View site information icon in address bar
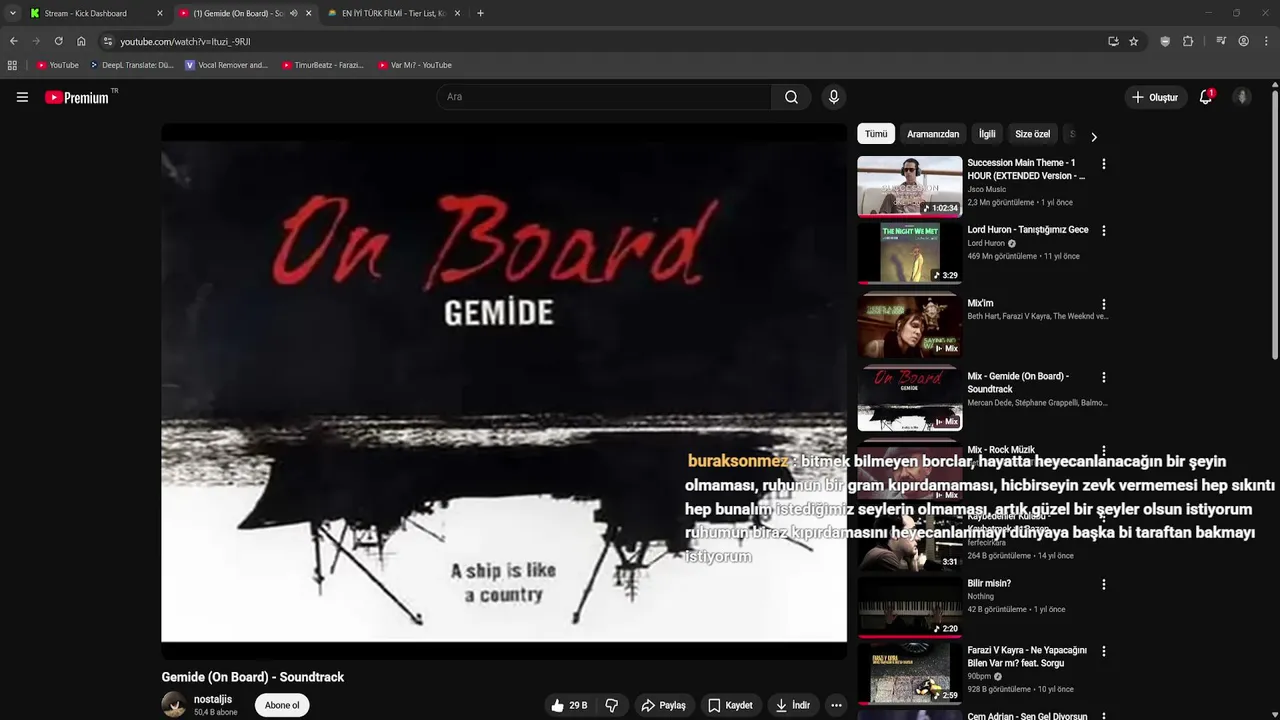 pyautogui.click(x=108, y=41)
